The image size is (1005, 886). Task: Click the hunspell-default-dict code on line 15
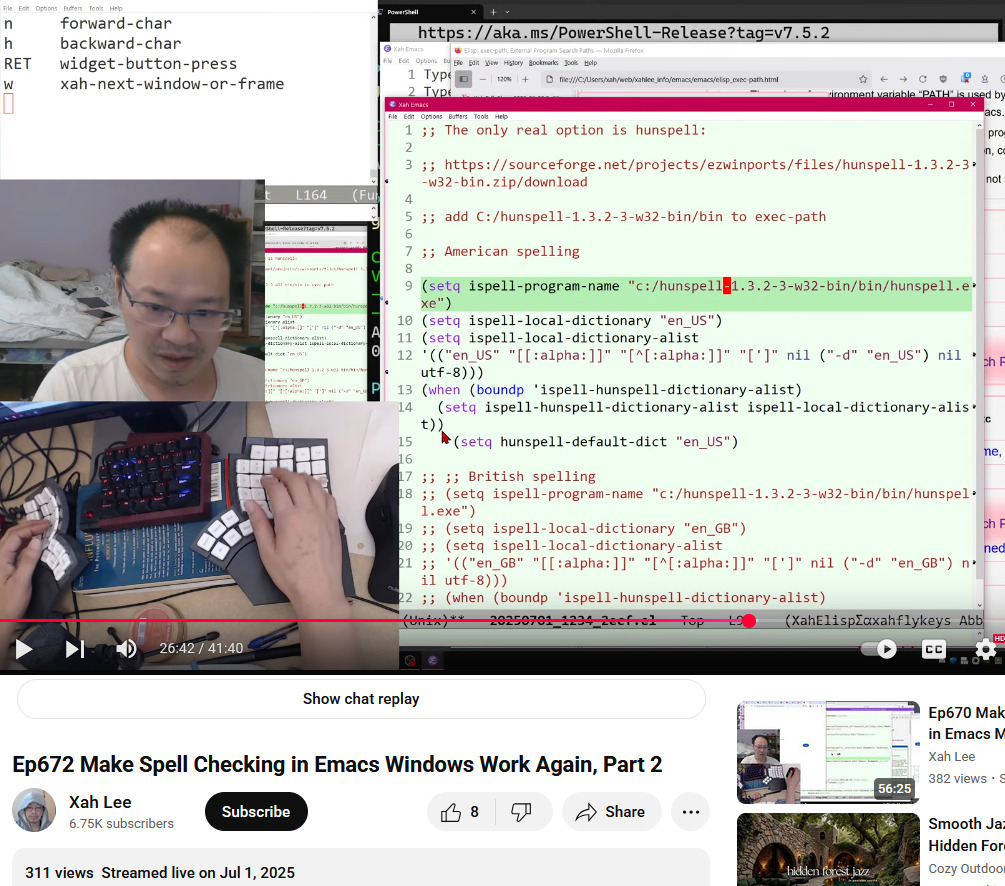596,442
